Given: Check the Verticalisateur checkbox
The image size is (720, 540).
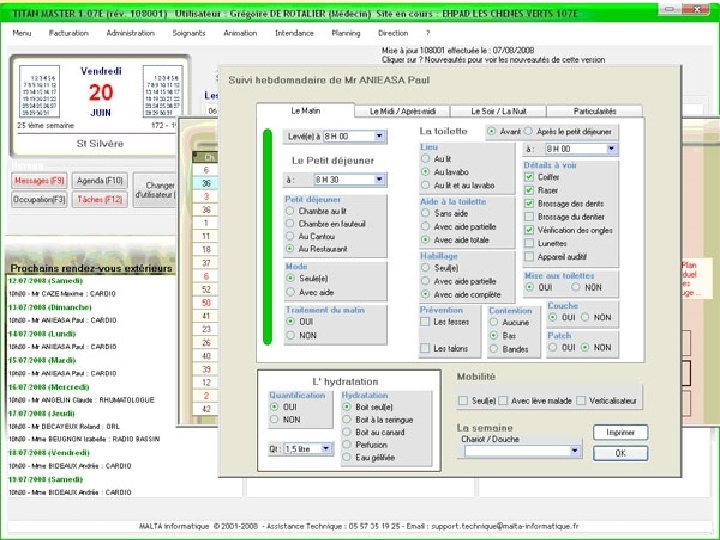Looking at the screenshot, I should click(x=581, y=400).
